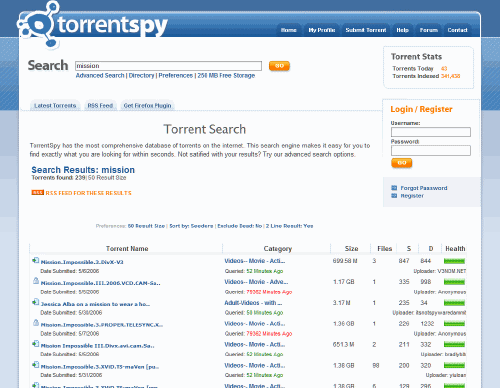Image resolution: width=500 pixels, height=388 pixels.
Task: Click the Health column header
Action: point(455,249)
